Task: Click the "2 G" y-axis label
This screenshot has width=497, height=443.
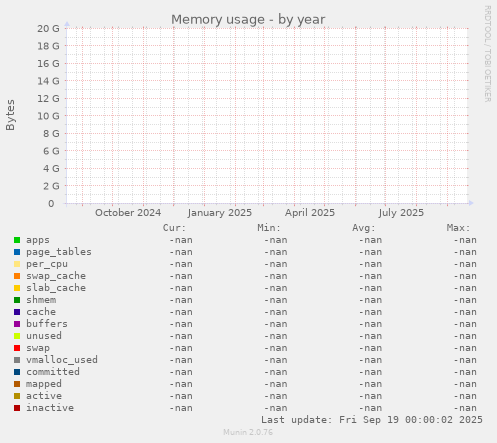Action: click(x=51, y=186)
